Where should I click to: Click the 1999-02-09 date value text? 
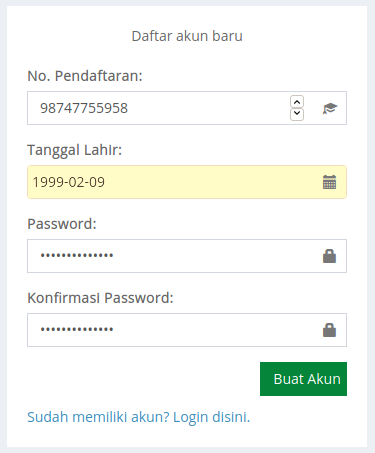click(69, 182)
